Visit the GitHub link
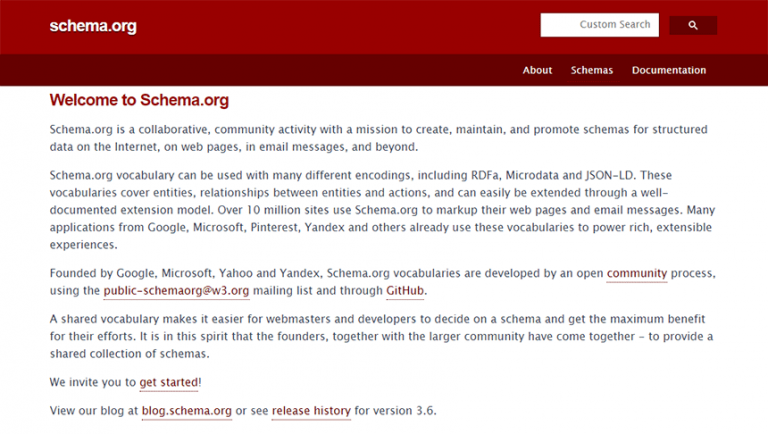 pyautogui.click(x=405, y=290)
